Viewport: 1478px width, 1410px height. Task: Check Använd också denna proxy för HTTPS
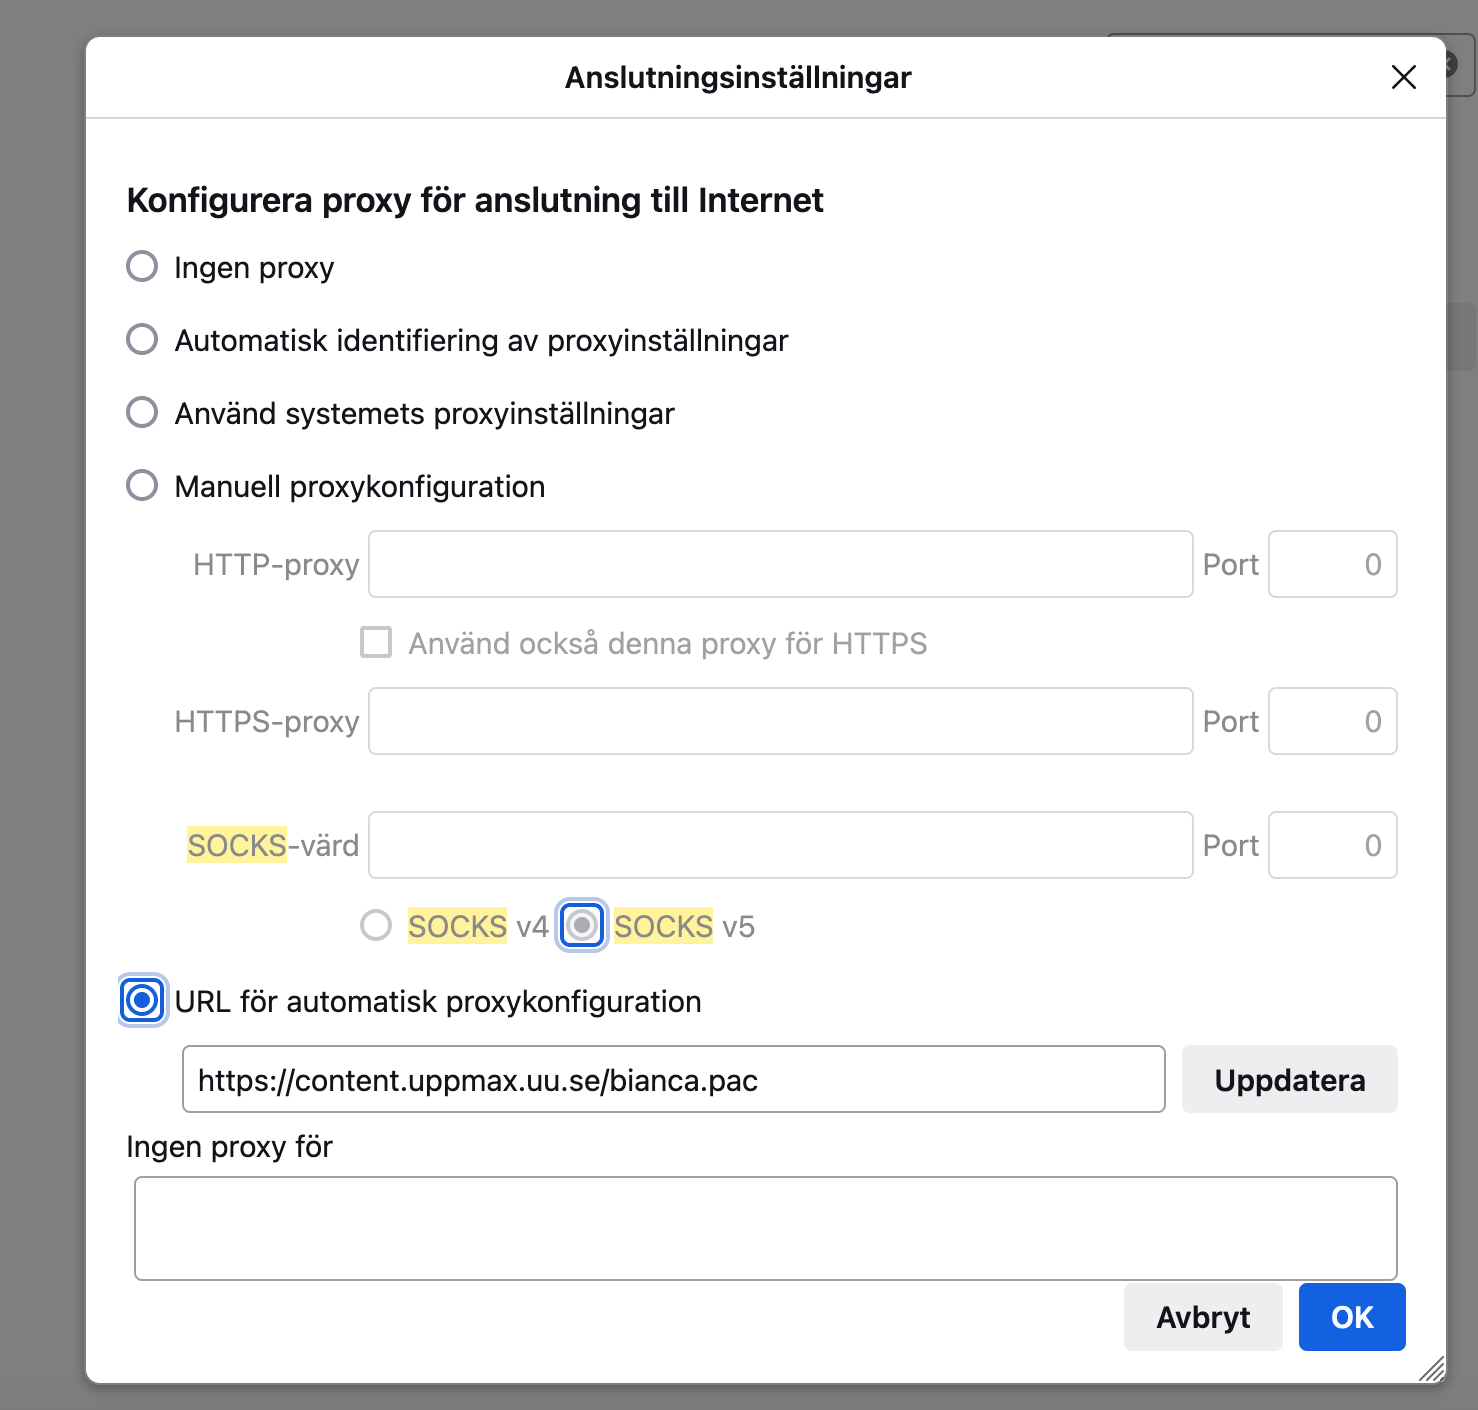[x=376, y=642]
